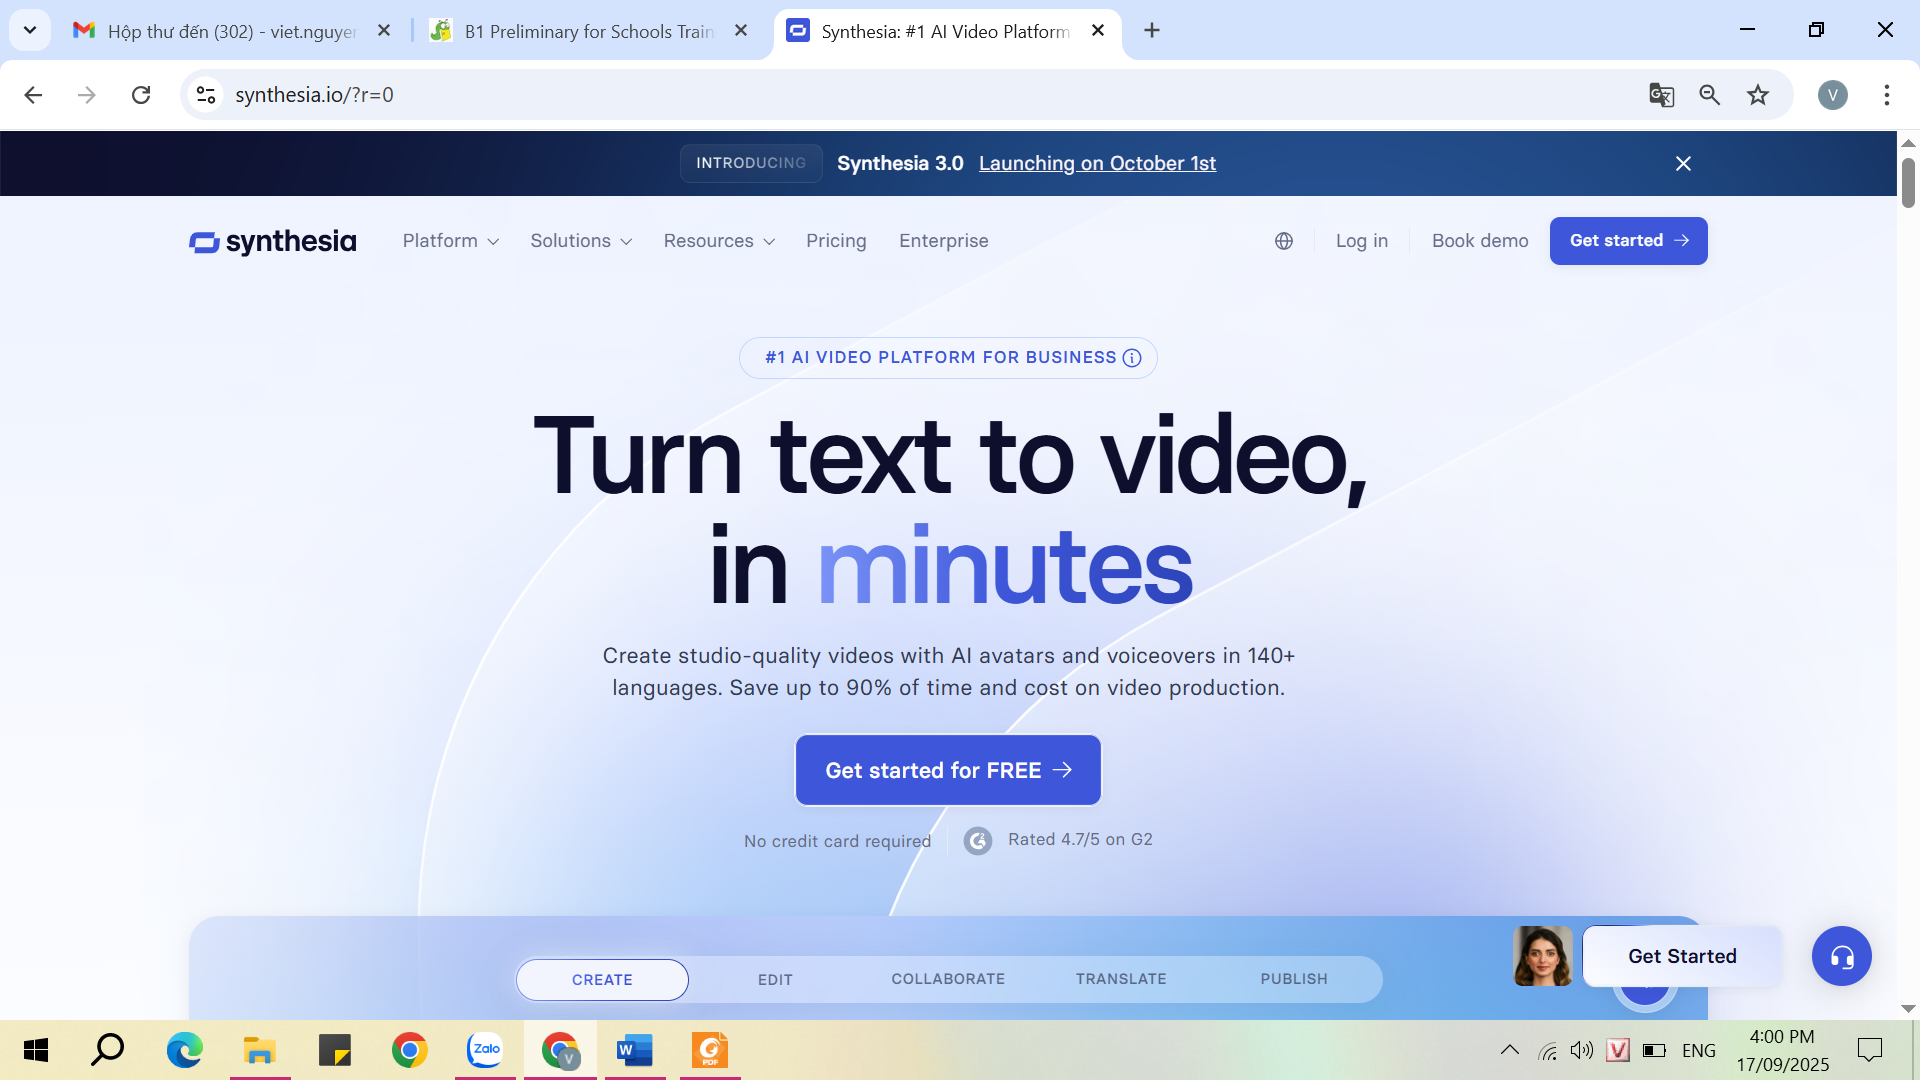1920x1080 pixels.
Task: Click the Synthesia logo
Action: [x=272, y=242]
